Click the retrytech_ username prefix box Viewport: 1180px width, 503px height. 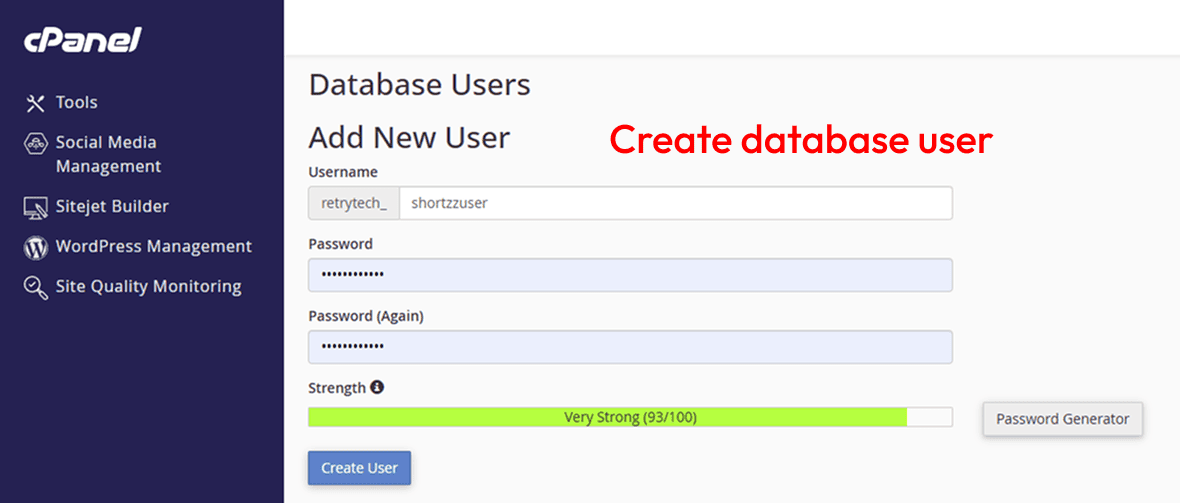coord(354,203)
